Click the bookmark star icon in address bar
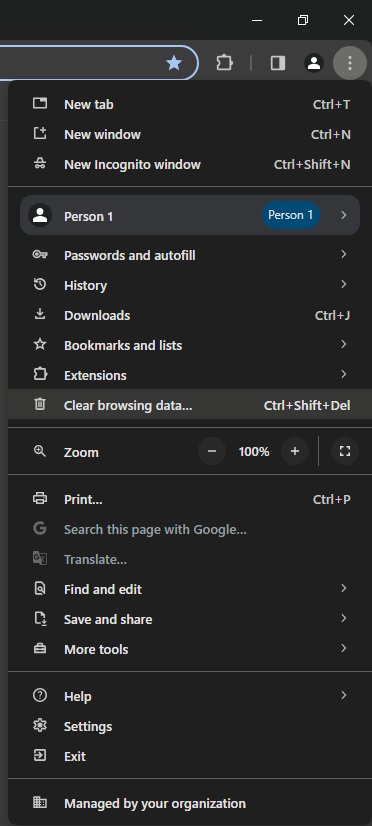This screenshot has height=826, width=372. (x=173, y=63)
